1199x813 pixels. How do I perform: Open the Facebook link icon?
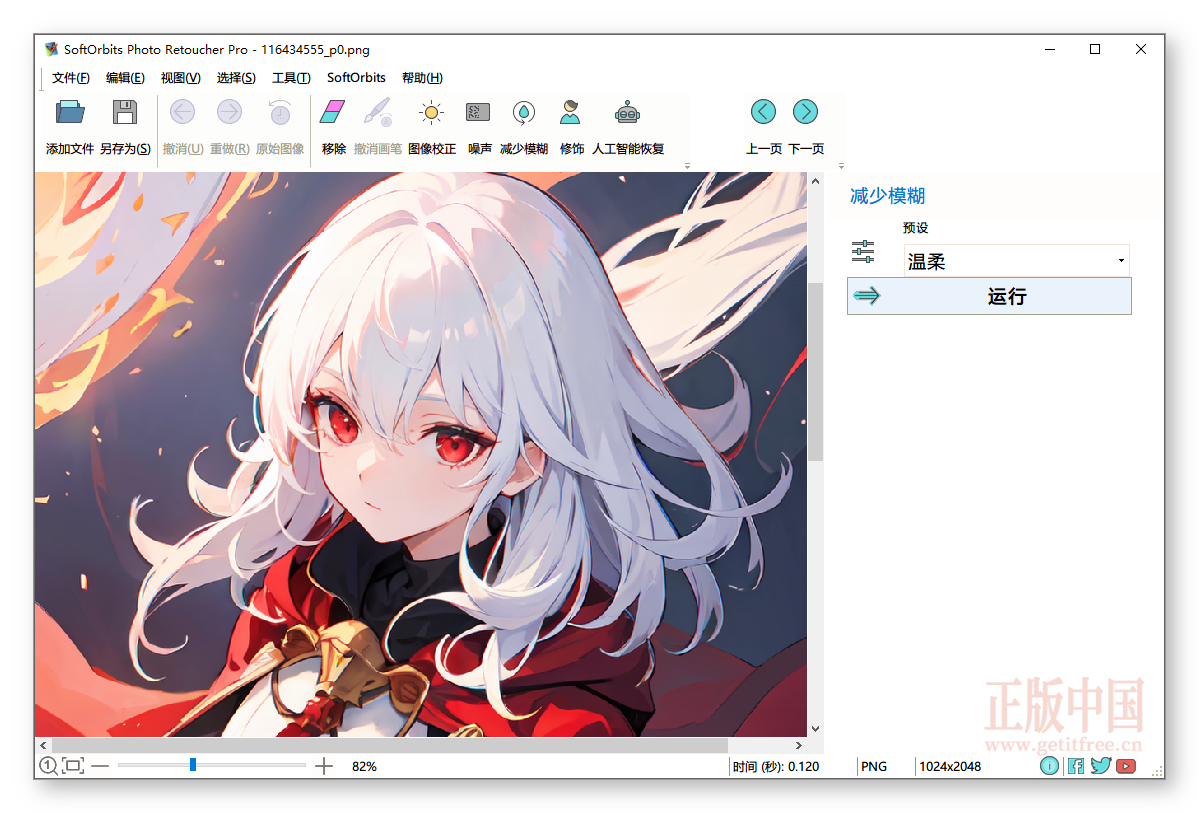click(1075, 766)
